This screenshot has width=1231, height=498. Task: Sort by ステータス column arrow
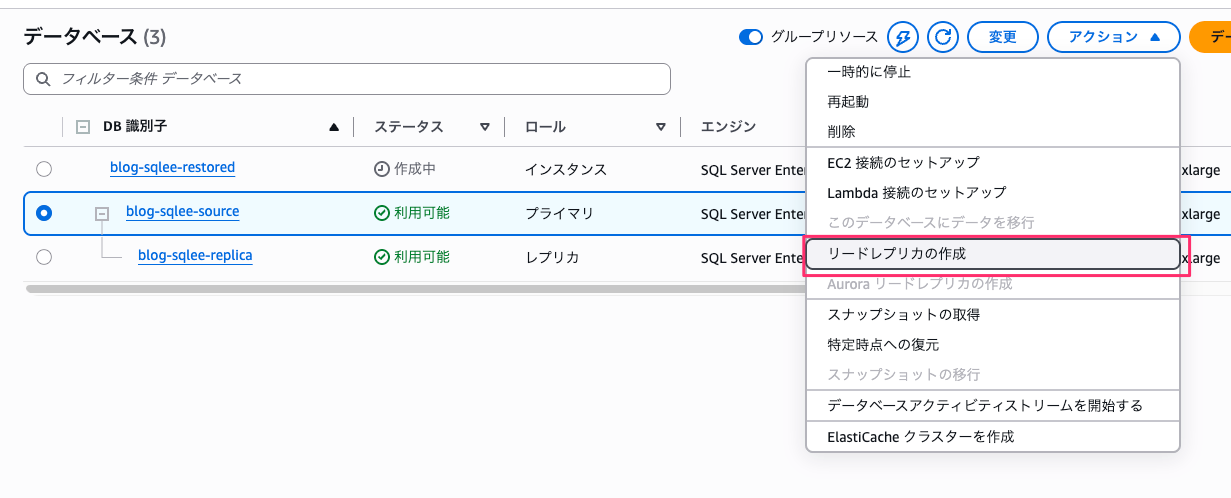pyautogui.click(x=485, y=127)
